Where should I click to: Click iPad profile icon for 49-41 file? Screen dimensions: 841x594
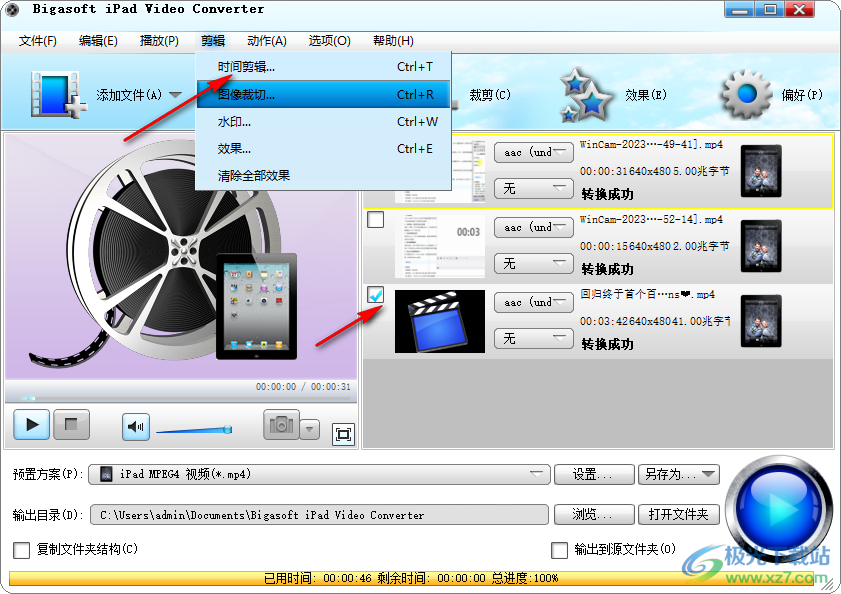click(761, 171)
